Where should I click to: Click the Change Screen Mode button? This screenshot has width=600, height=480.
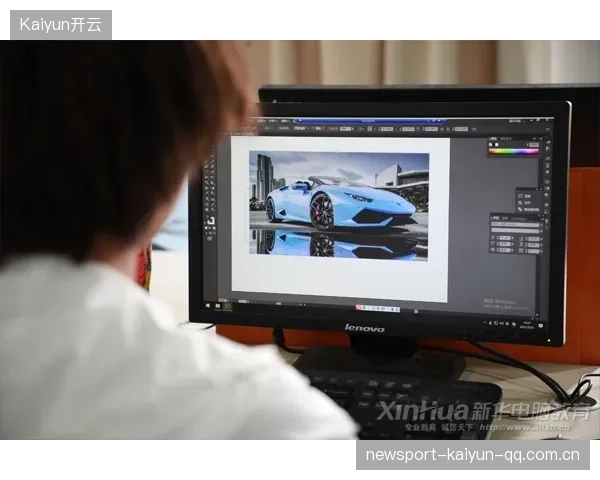point(210,239)
